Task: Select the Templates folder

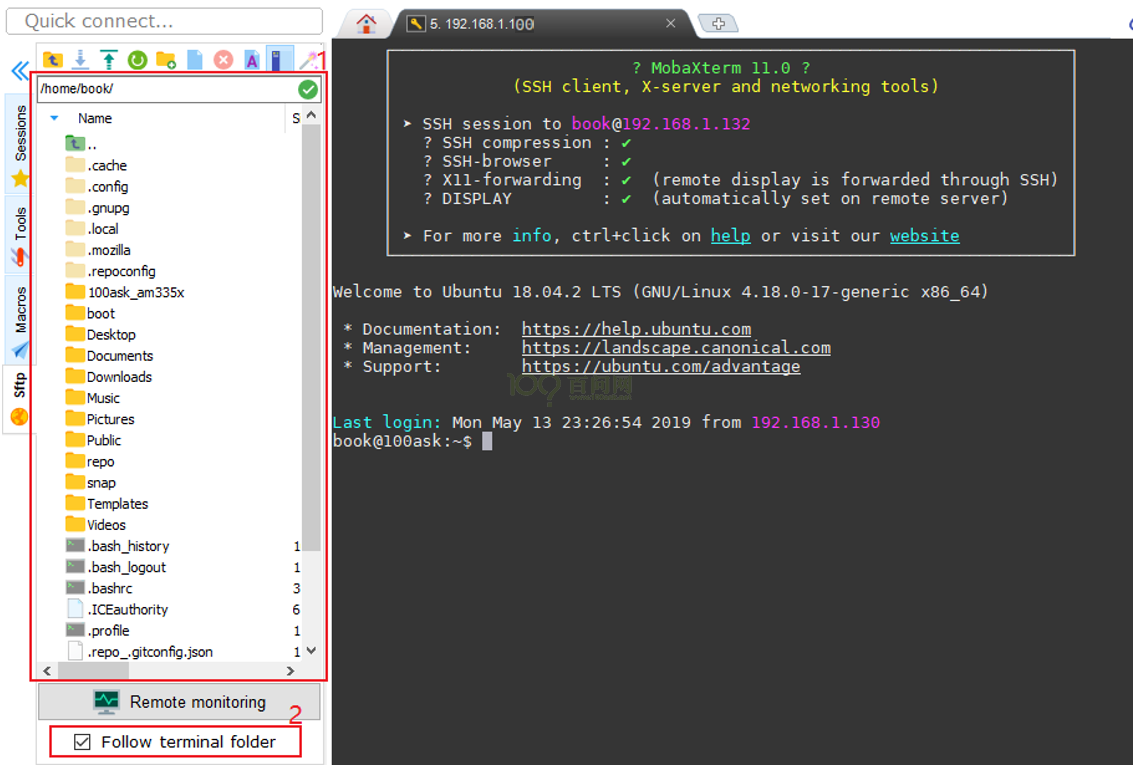Action: coord(107,504)
